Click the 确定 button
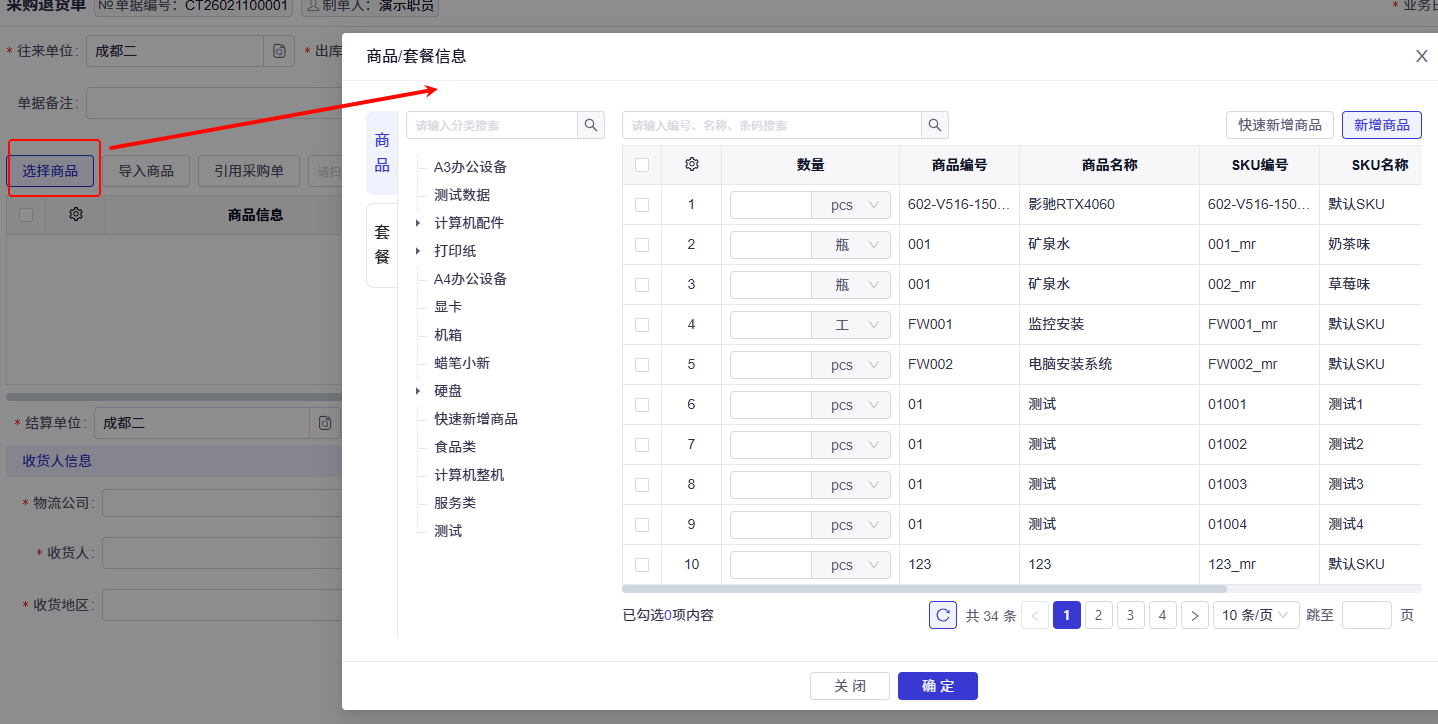This screenshot has height=724, width=1438. [x=938, y=686]
